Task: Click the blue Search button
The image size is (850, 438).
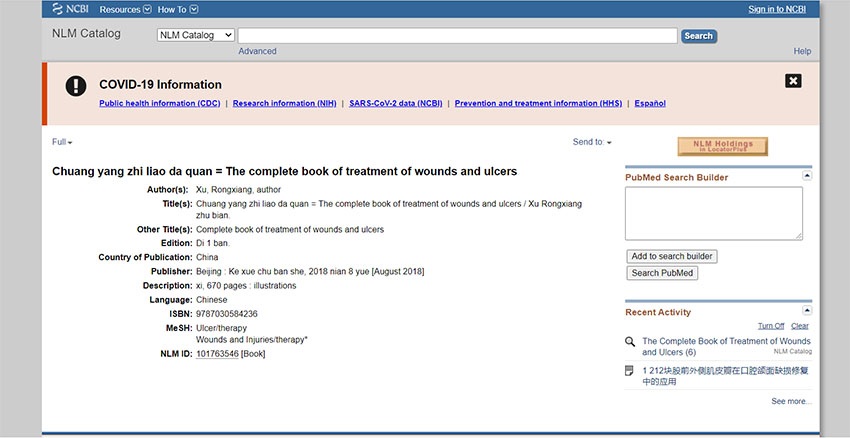Action: [698, 36]
